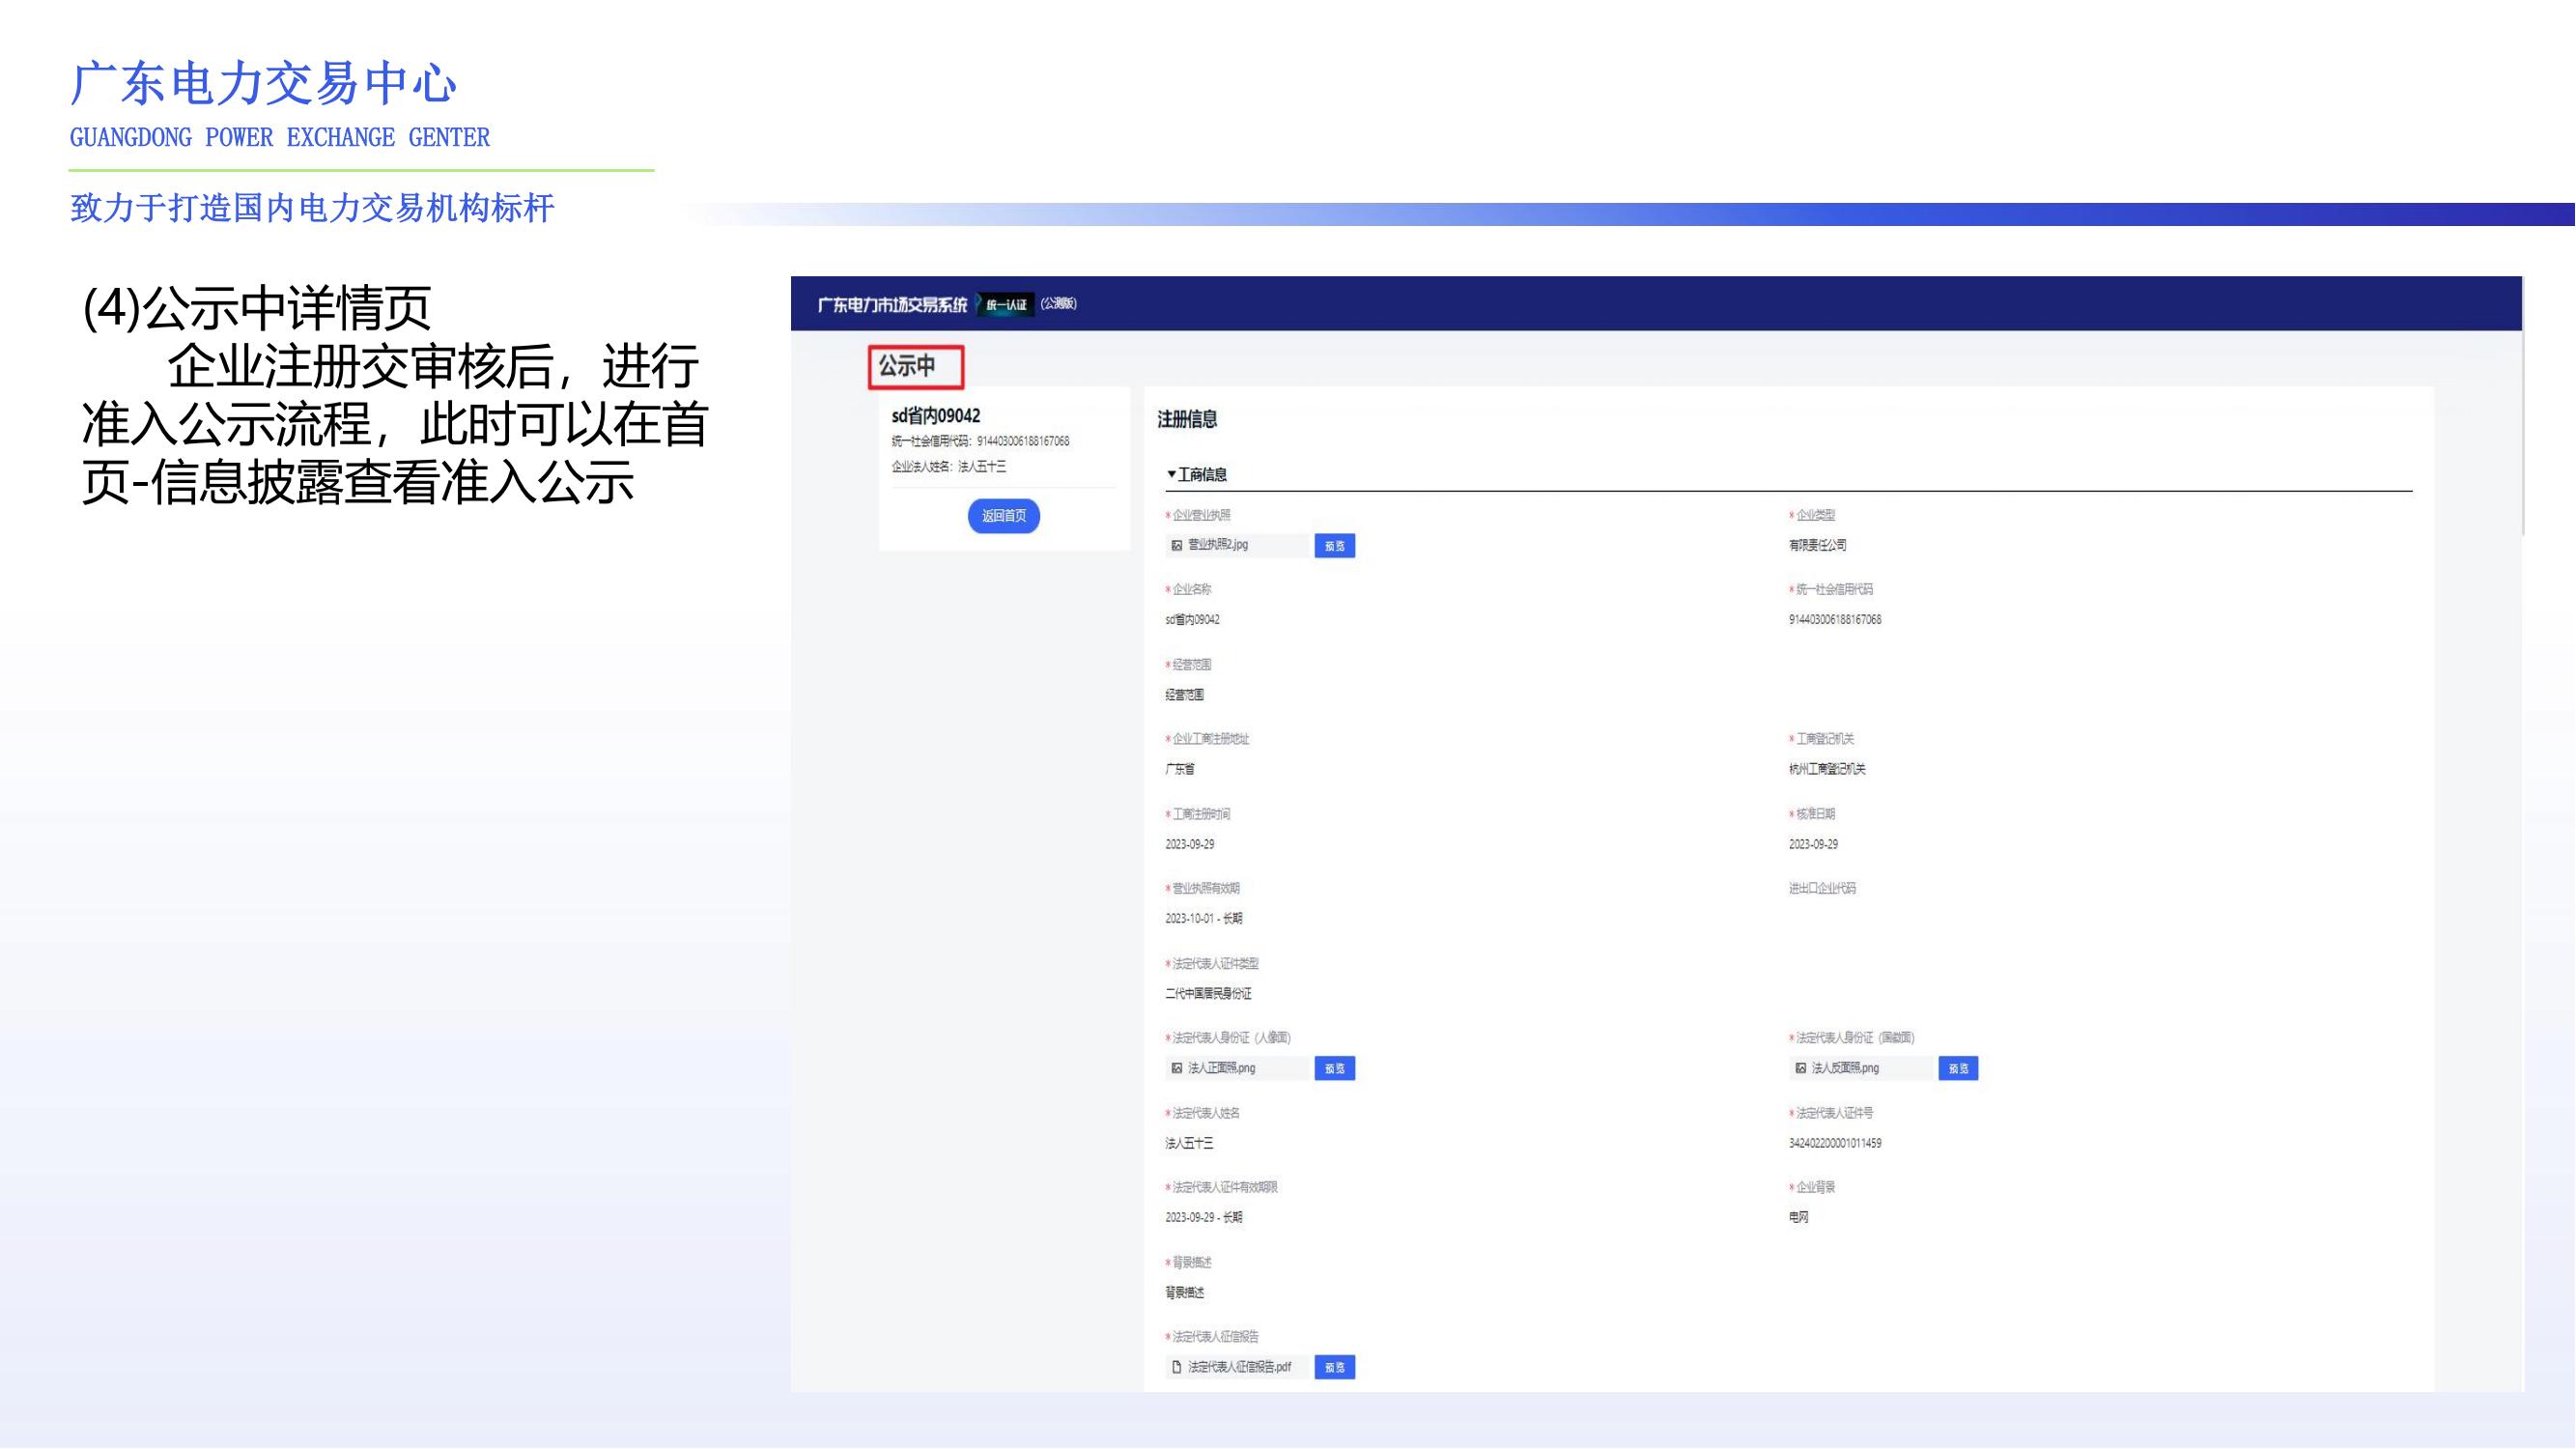The height and width of the screenshot is (1449, 2576).
Task: Collapse the 工商信息 section triangle
Action: [x=1171, y=474]
